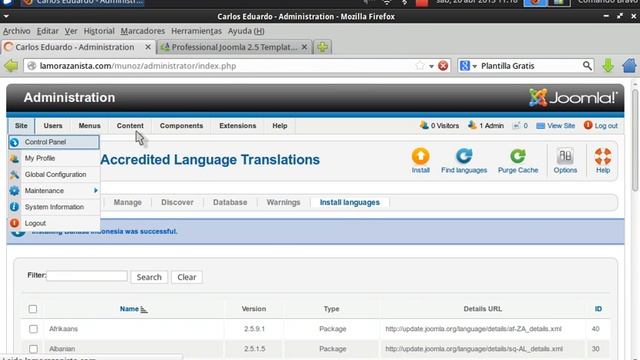Click the Maintenance gear icon

[14, 191]
